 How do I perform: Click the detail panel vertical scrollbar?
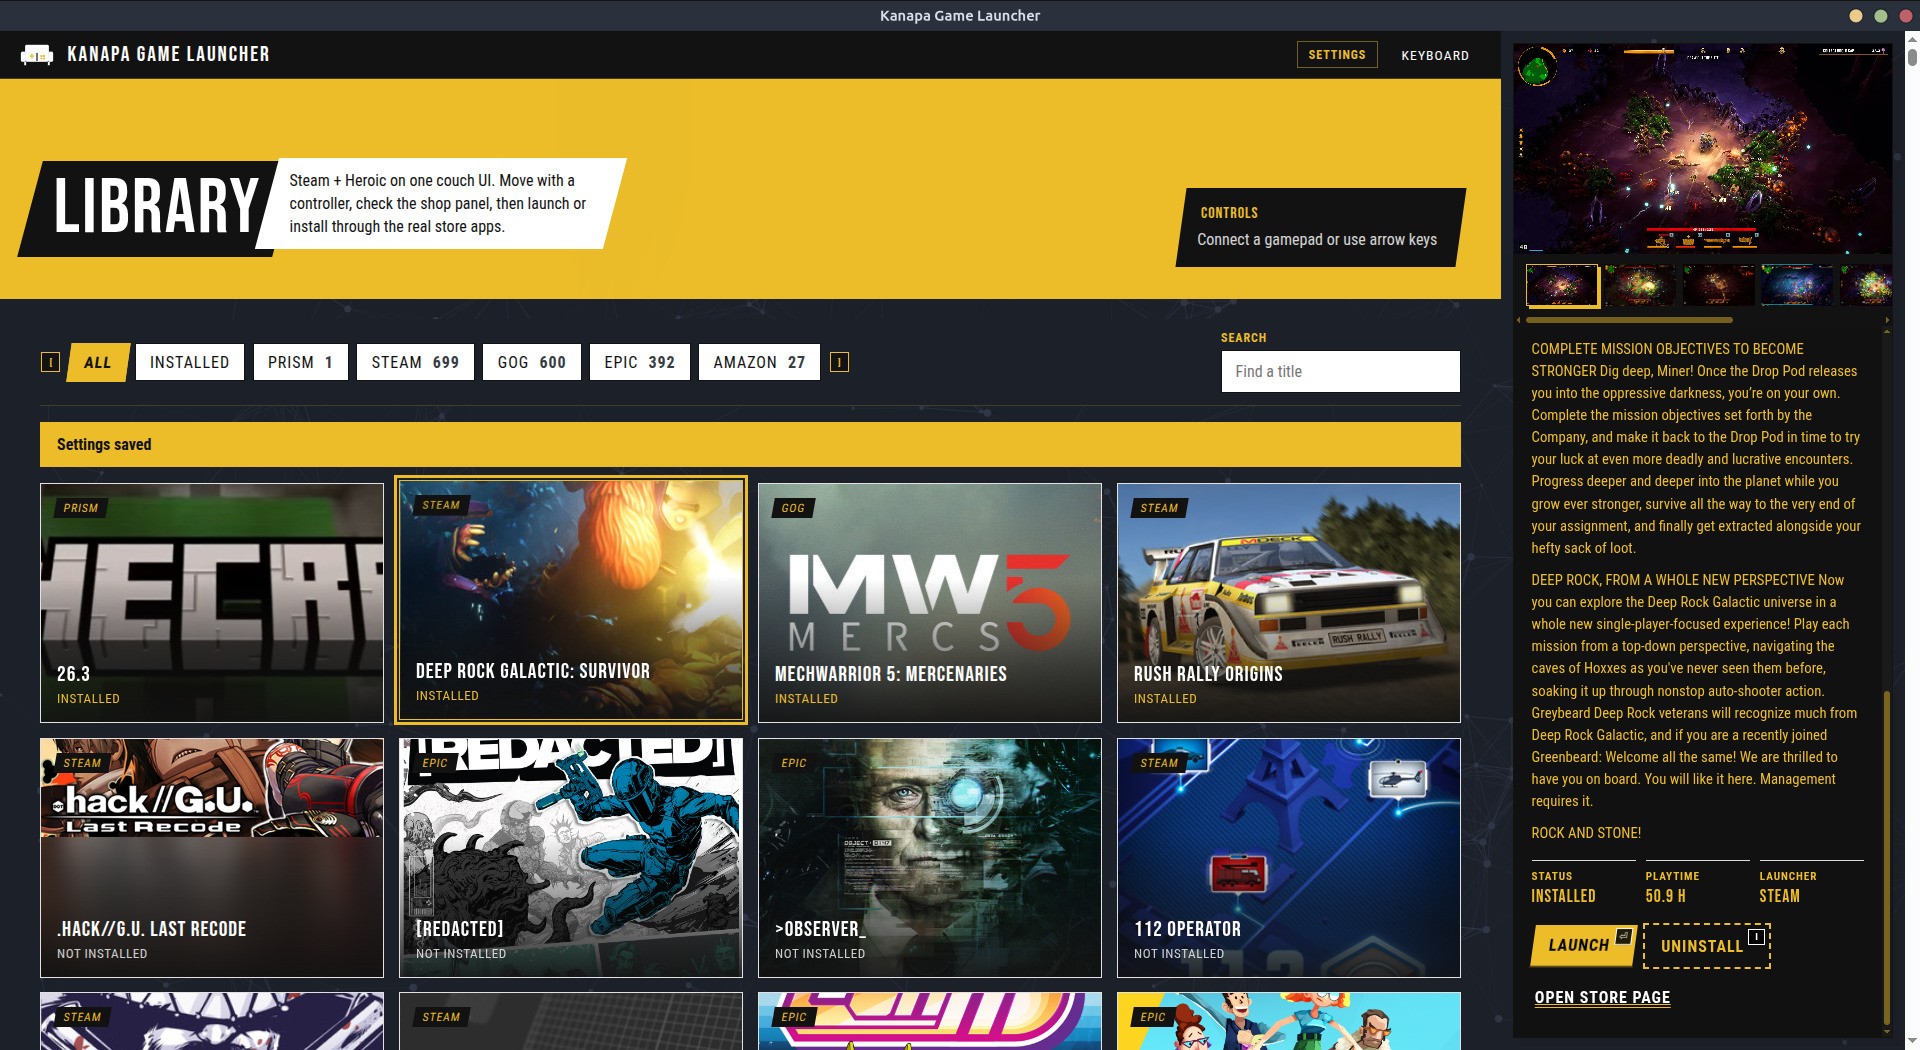coord(1886,858)
